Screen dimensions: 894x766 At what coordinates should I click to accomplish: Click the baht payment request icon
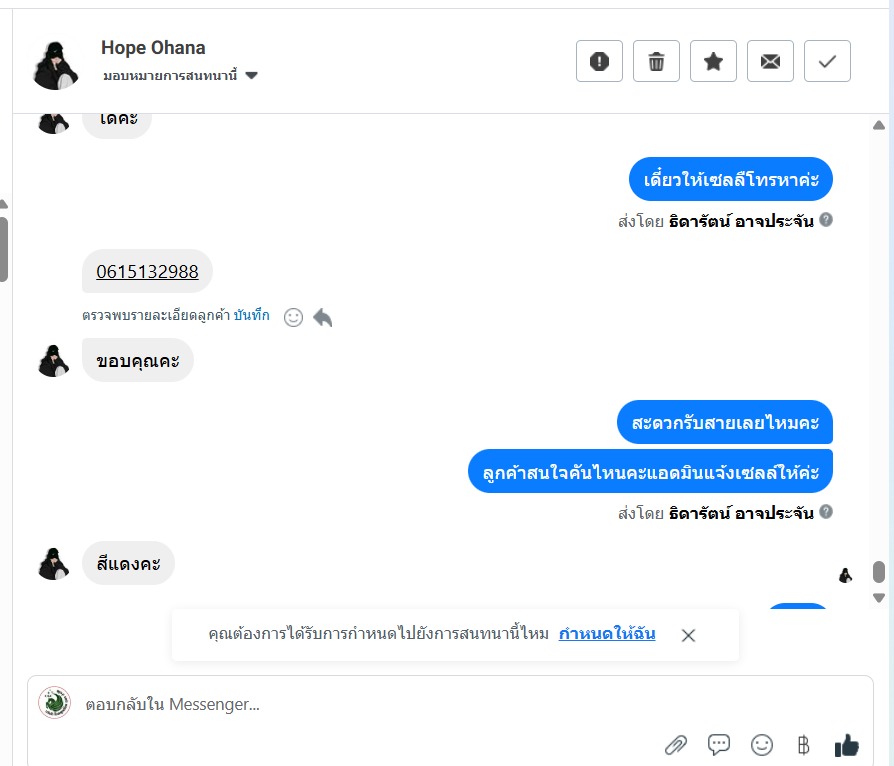click(x=803, y=744)
